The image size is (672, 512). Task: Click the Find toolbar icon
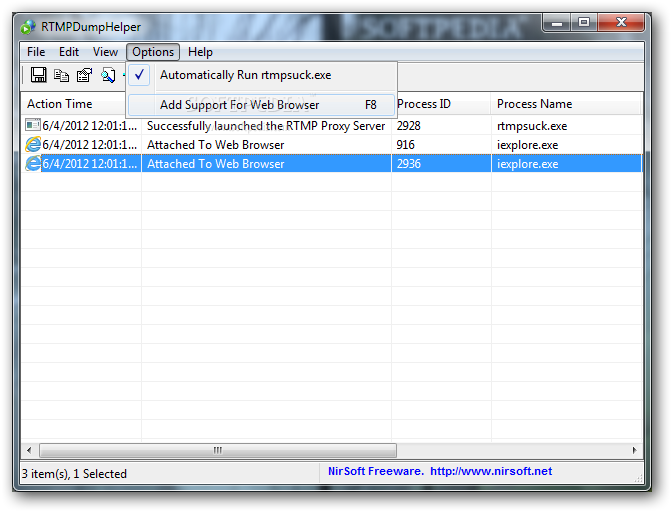pos(108,75)
